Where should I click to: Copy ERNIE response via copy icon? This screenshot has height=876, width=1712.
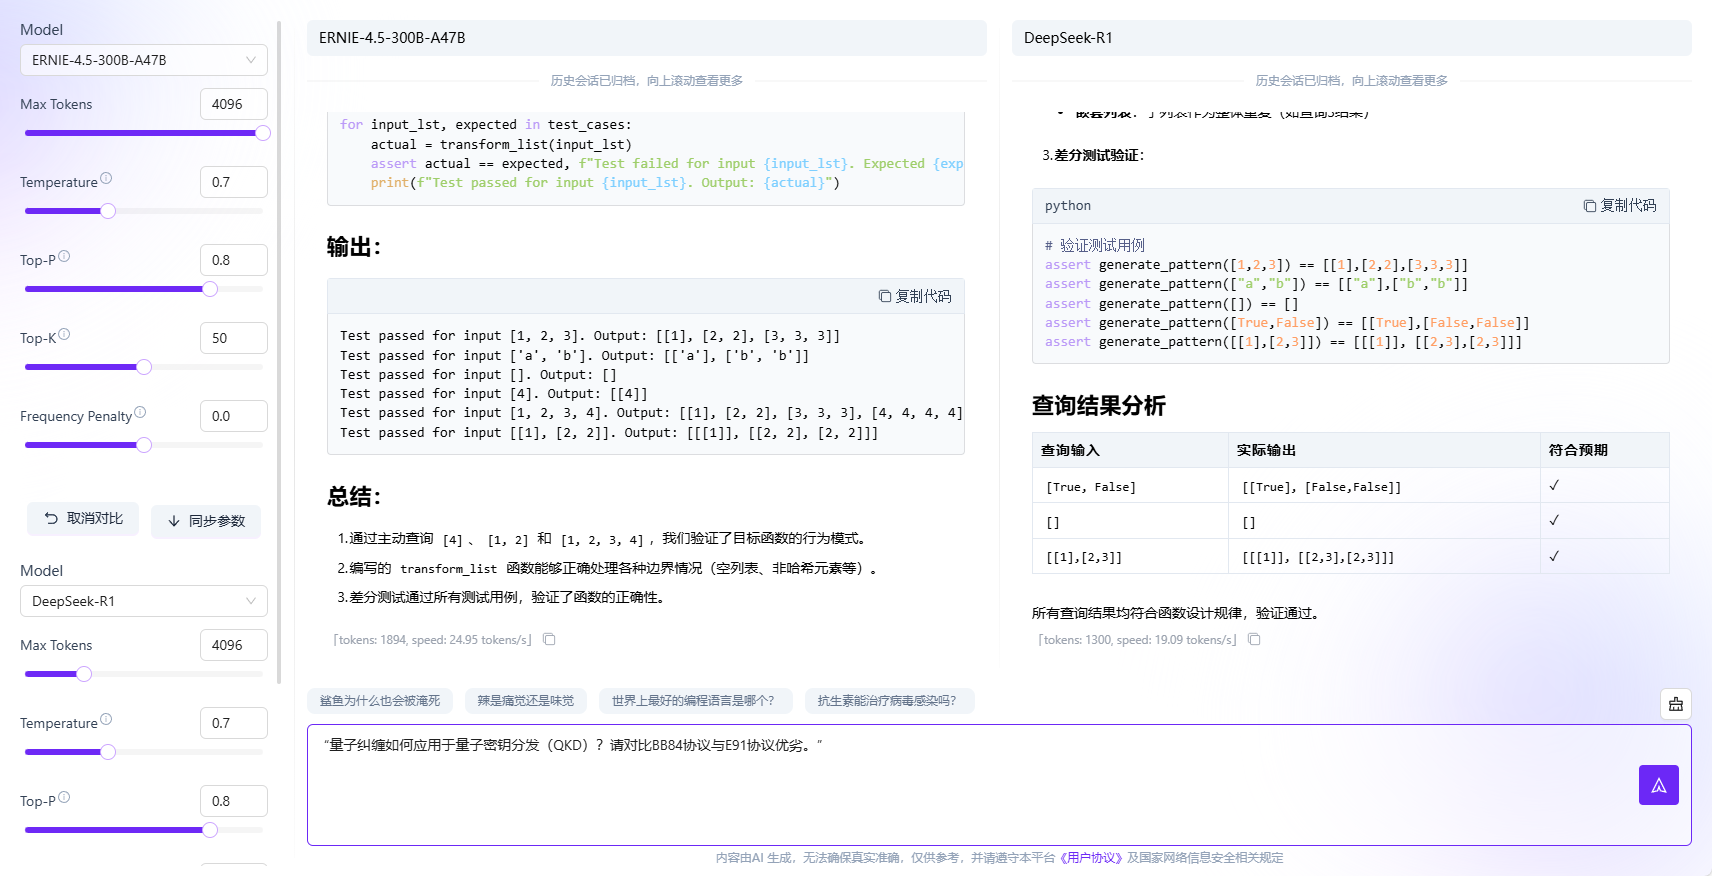tap(549, 640)
